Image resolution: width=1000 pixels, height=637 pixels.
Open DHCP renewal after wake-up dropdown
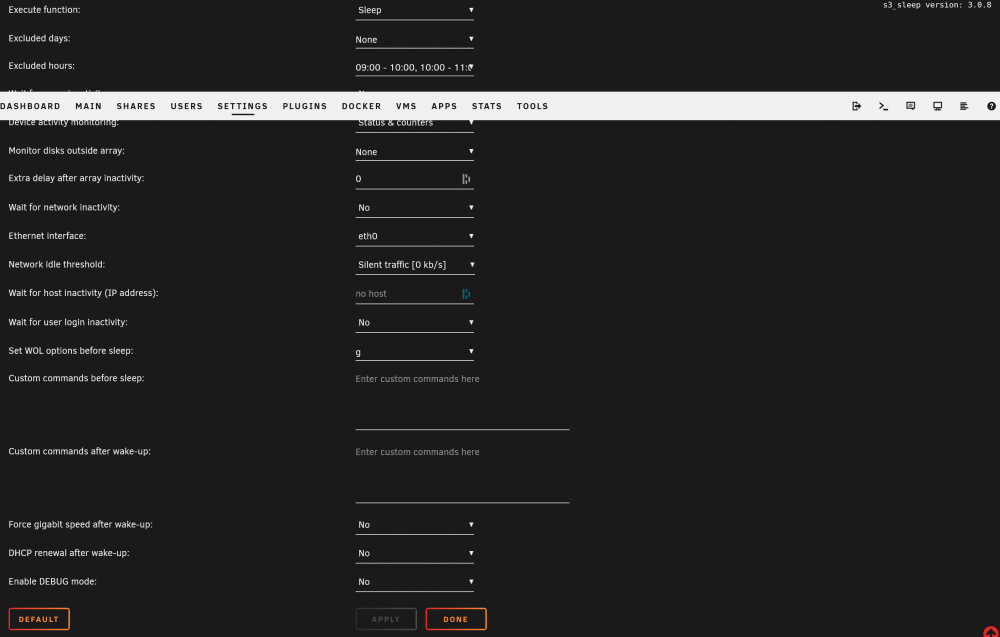tap(415, 553)
